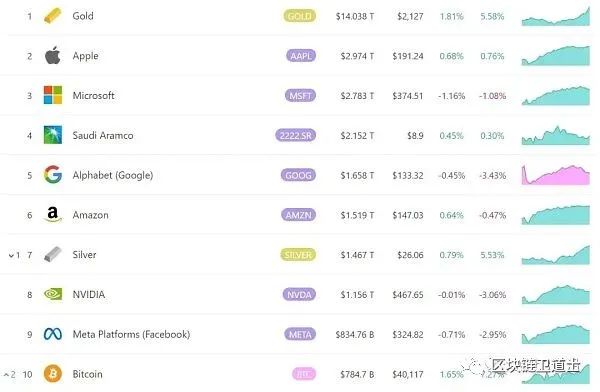This screenshot has width=600, height=392.
Task: Click the NVIDIA eye logo
Action: [x=53, y=294]
